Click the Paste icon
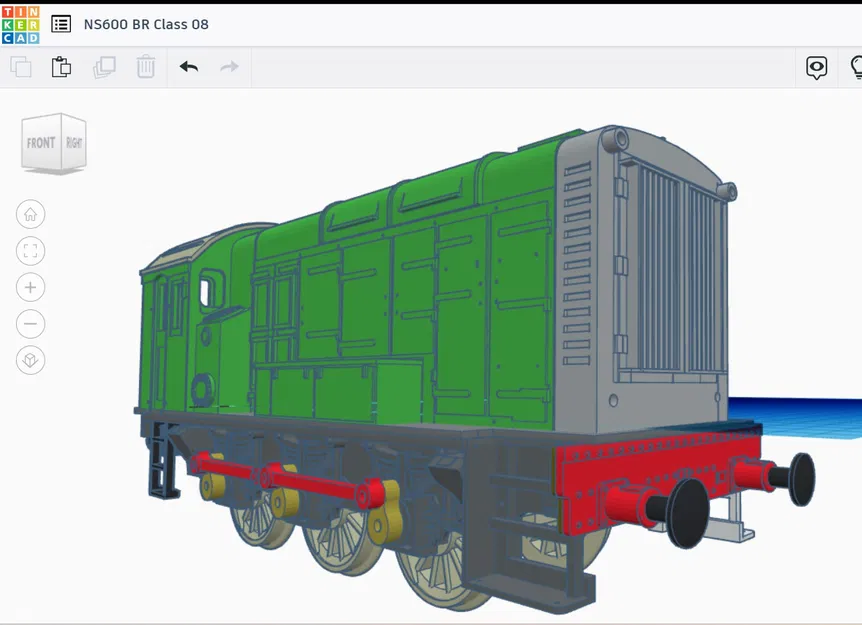The image size is (862, 625). tap(62, 66)
